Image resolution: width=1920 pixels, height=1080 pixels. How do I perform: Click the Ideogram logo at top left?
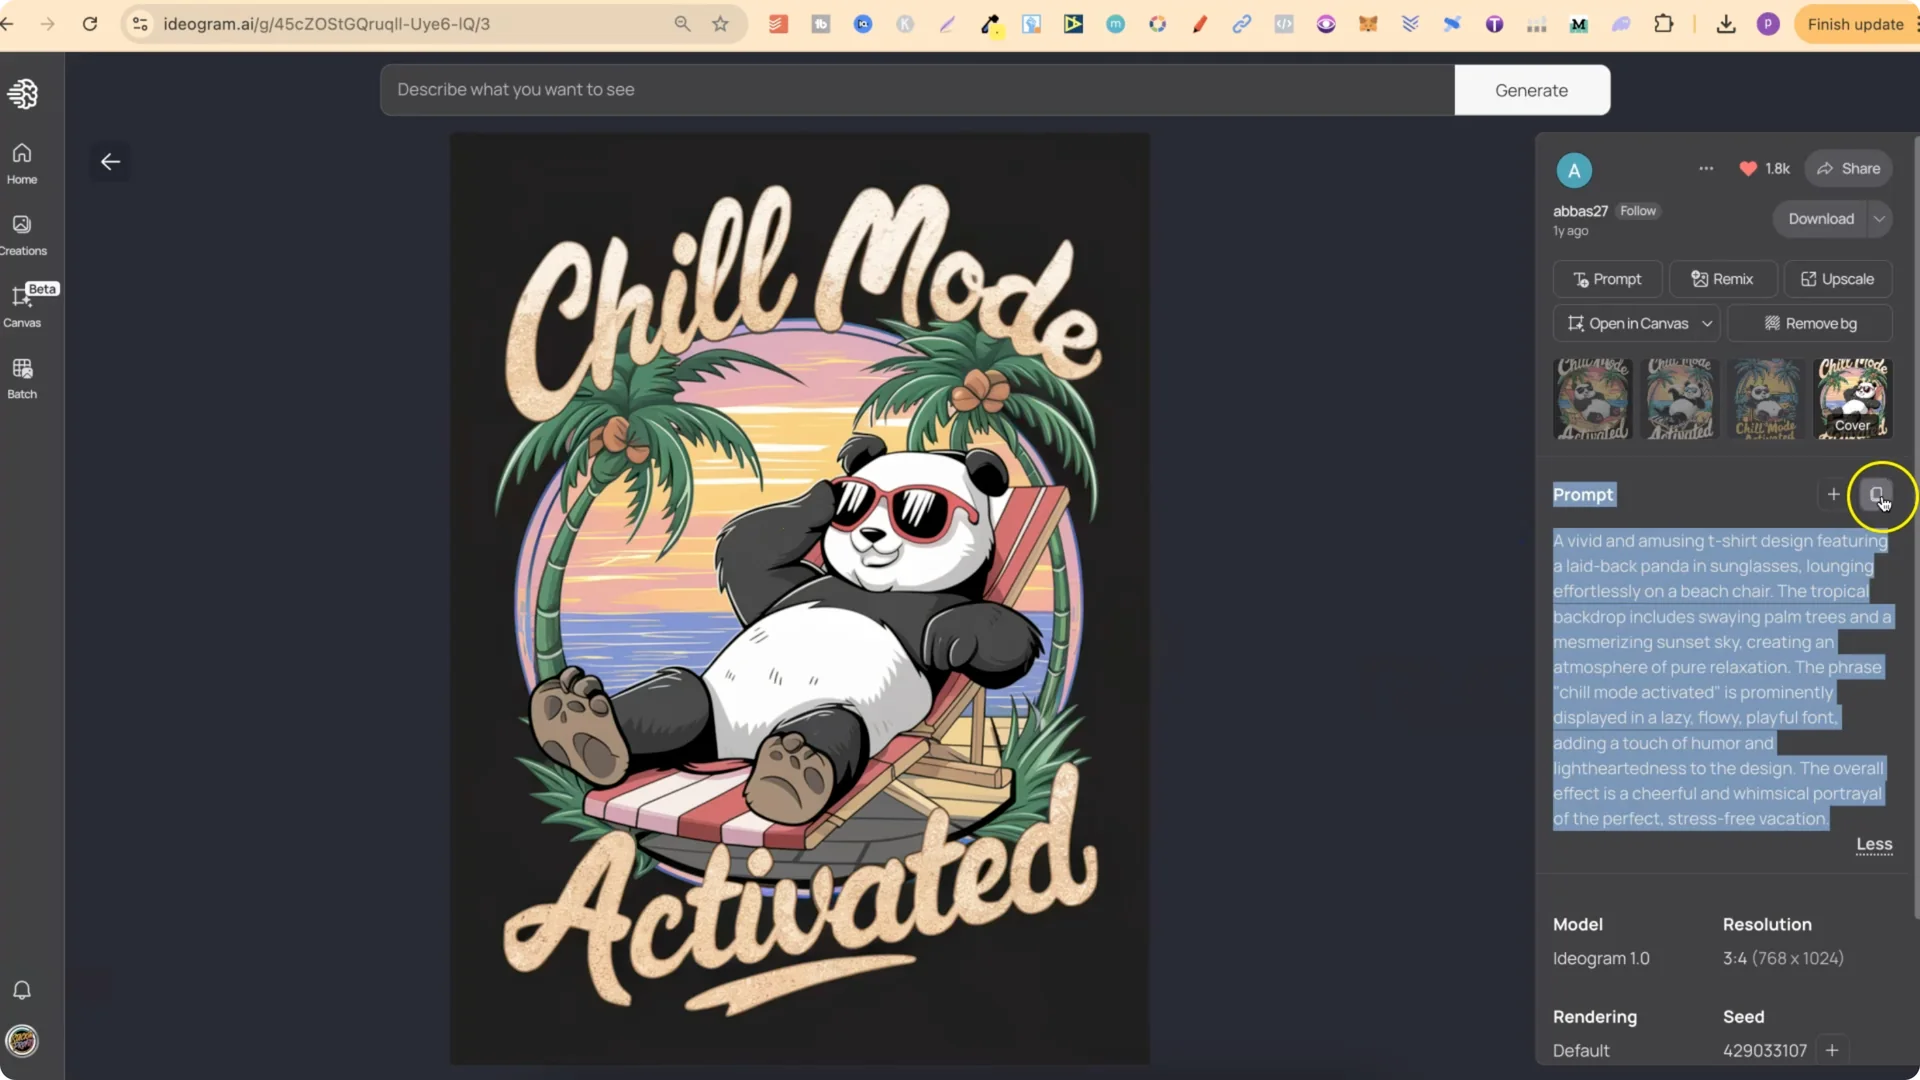[24, 93]
